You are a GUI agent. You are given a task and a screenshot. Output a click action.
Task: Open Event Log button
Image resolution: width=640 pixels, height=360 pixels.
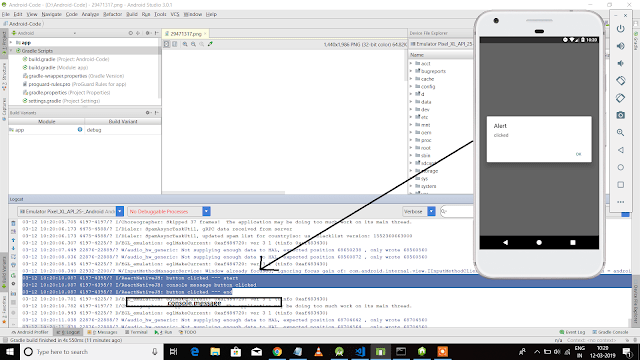tap(572, 332)
